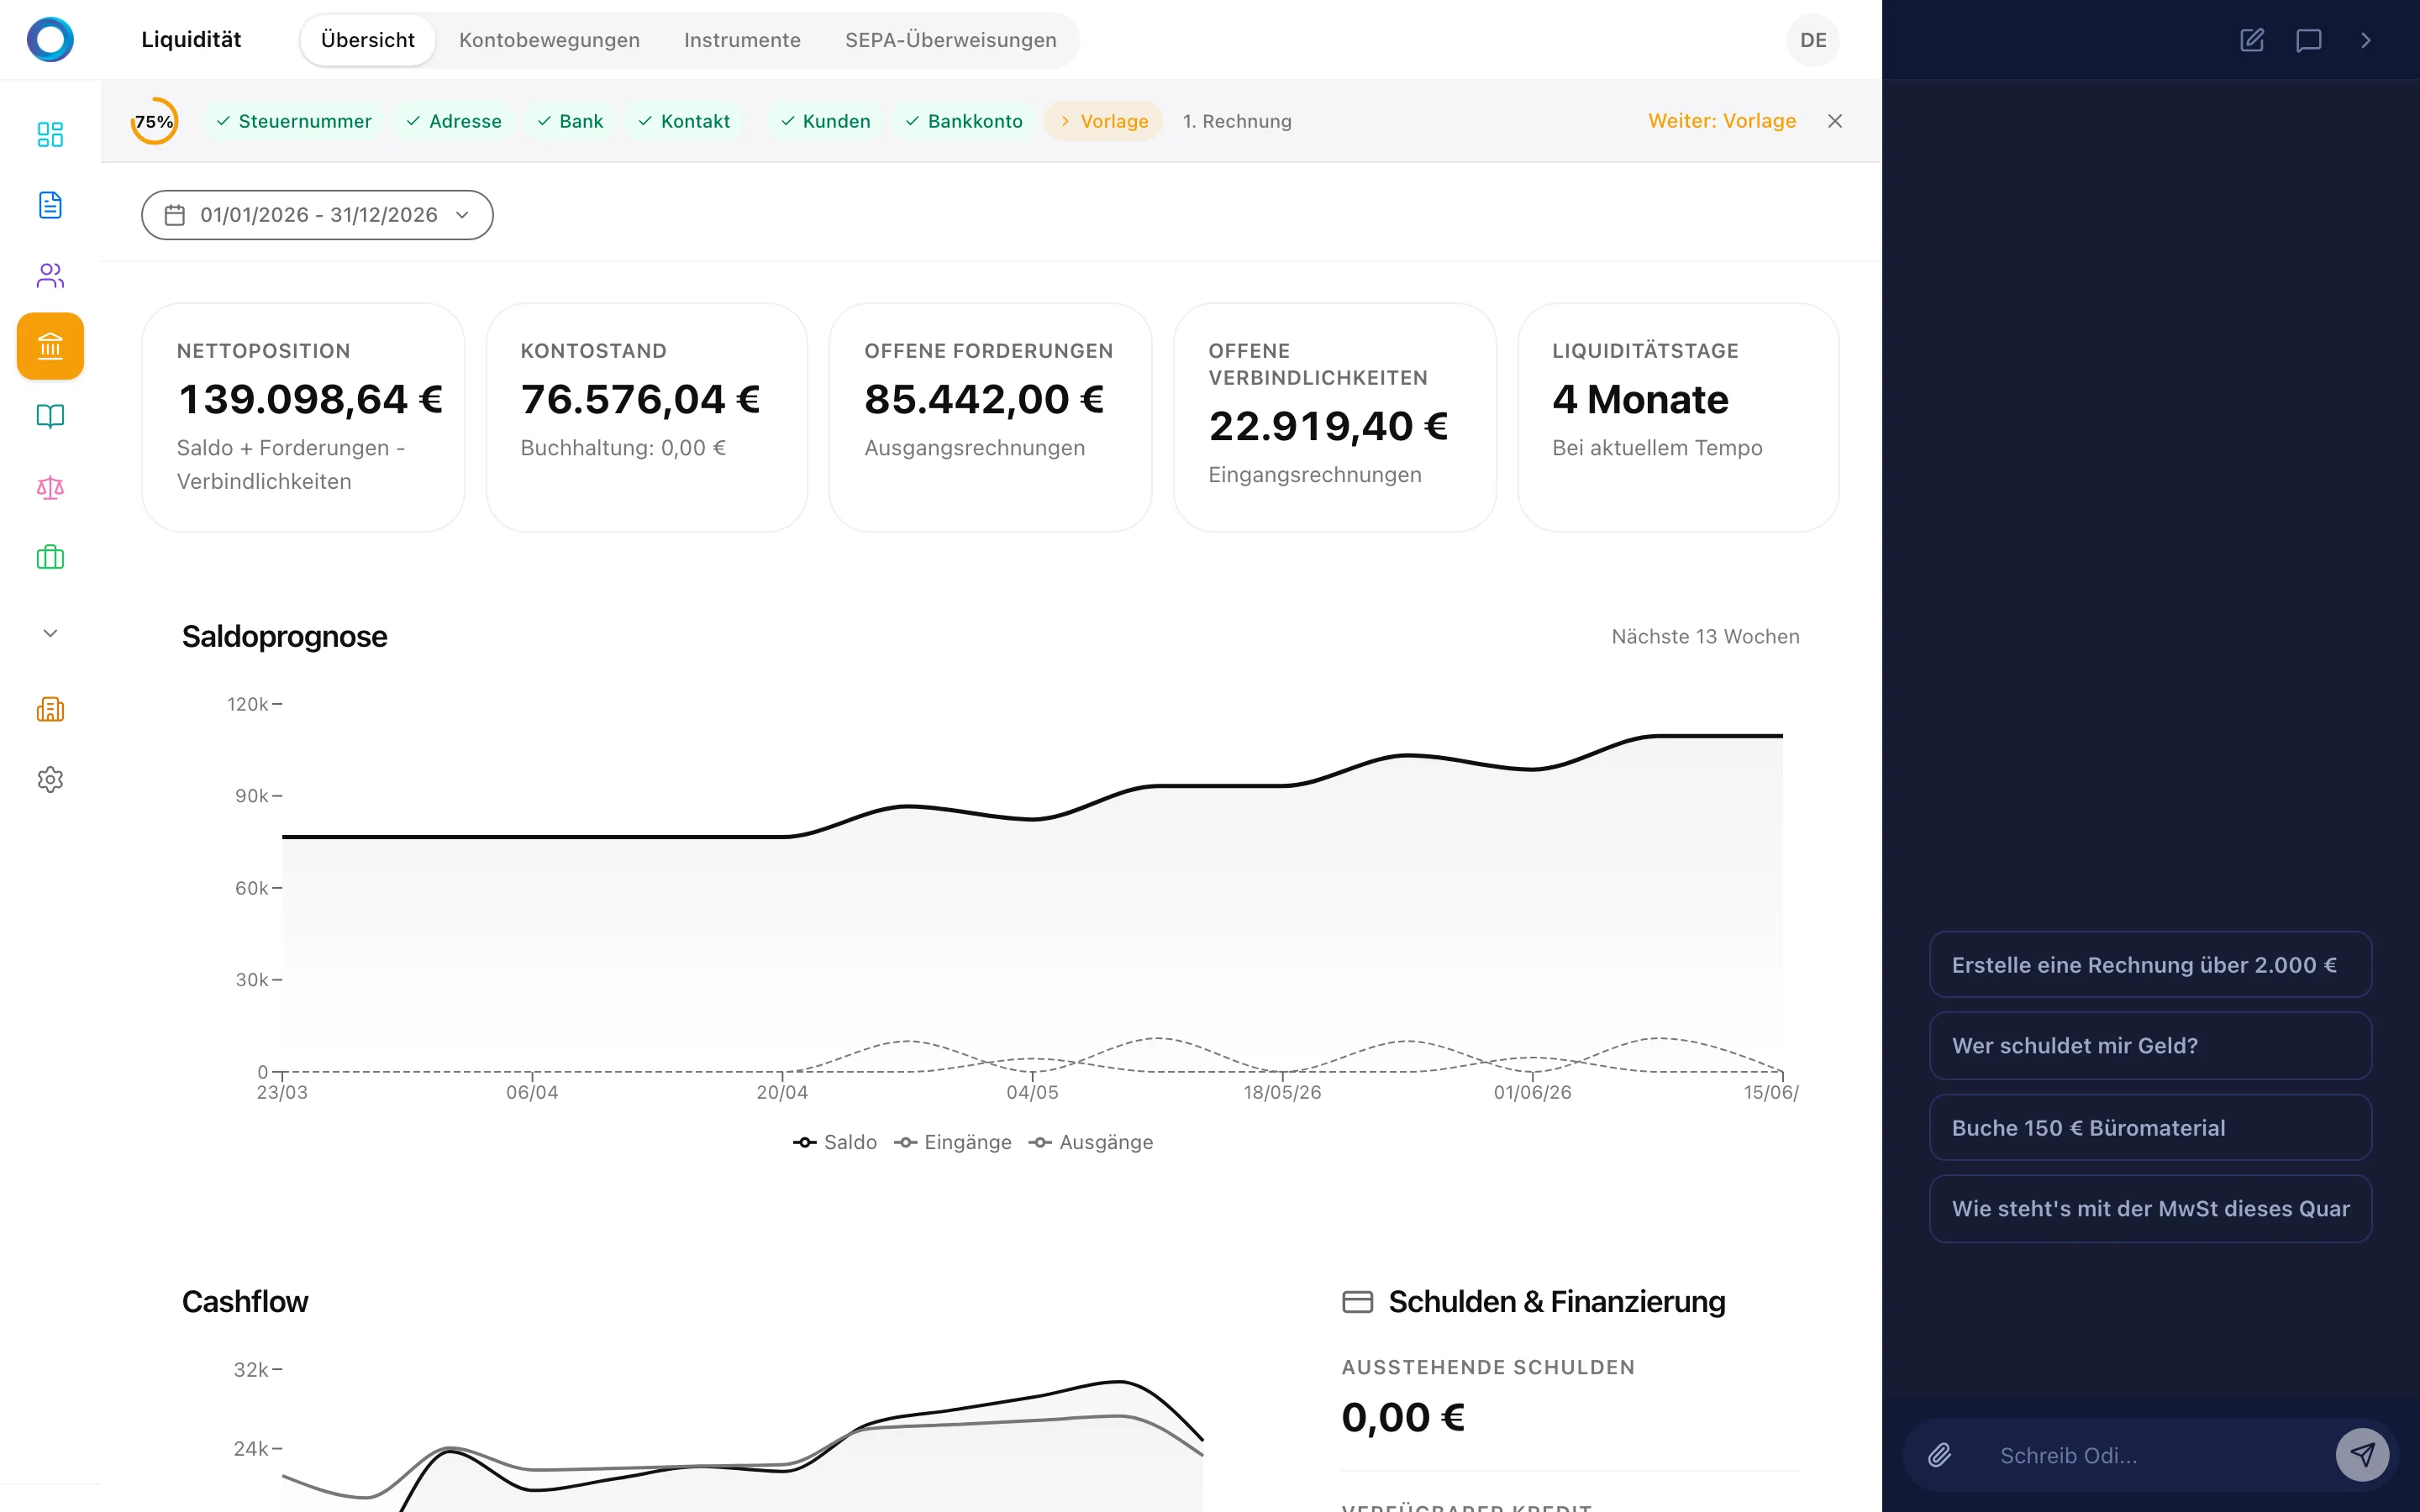Viewport: 2420px width, 1512px height.
Task: Expand the sidebar chevron below the briefcase
Action: click(50, 633)
